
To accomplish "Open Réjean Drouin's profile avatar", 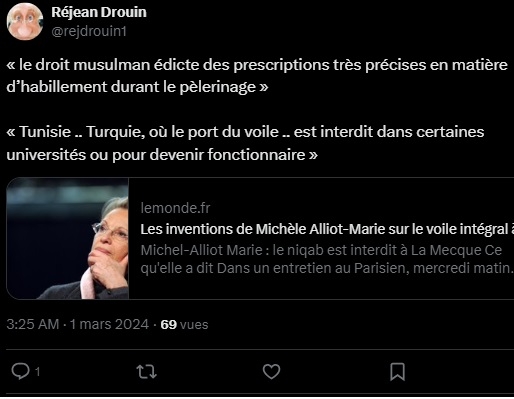I will [25, 22].
